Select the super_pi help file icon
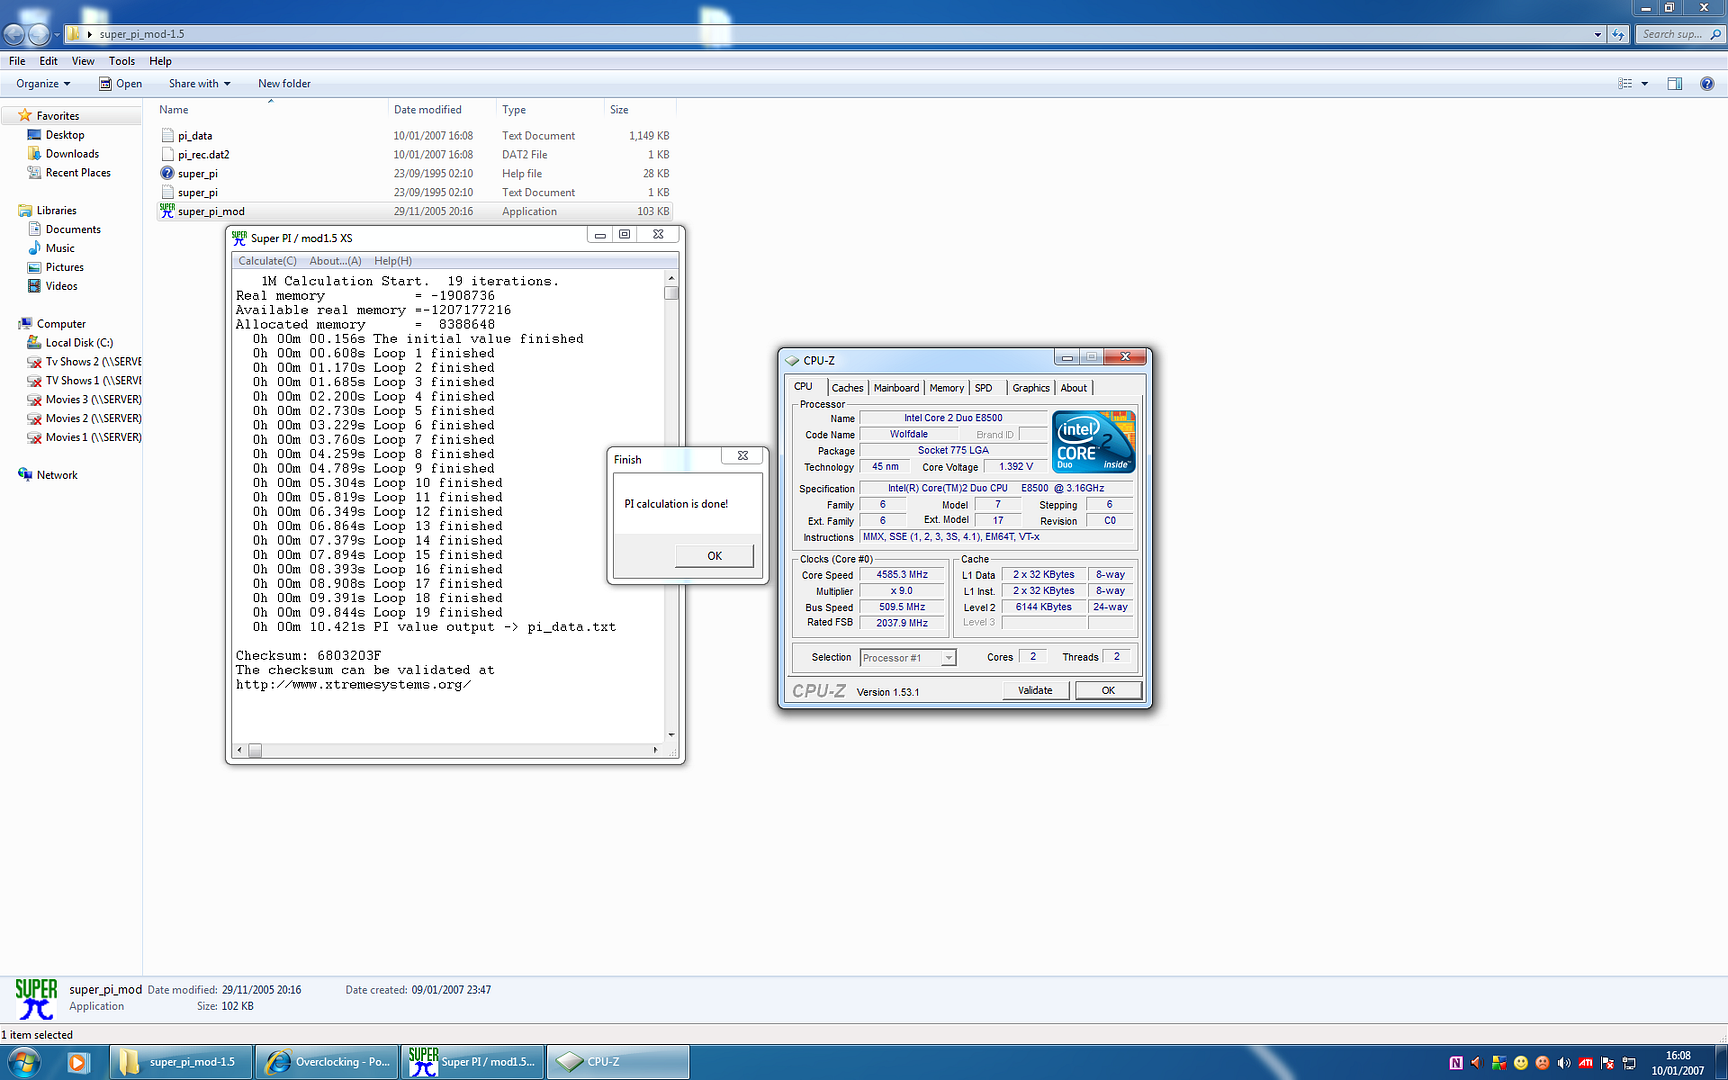 tap(167, 173)
